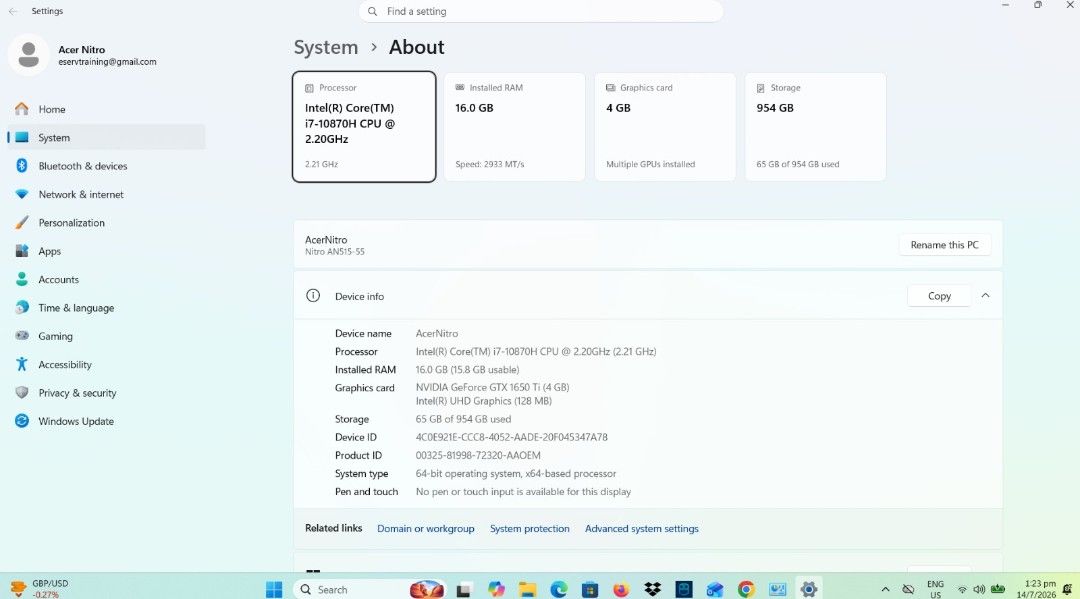Click the Device info circle icon
Image resolution: width=1080 pixels, height=599 pixels.
click(x=313, y=295)
